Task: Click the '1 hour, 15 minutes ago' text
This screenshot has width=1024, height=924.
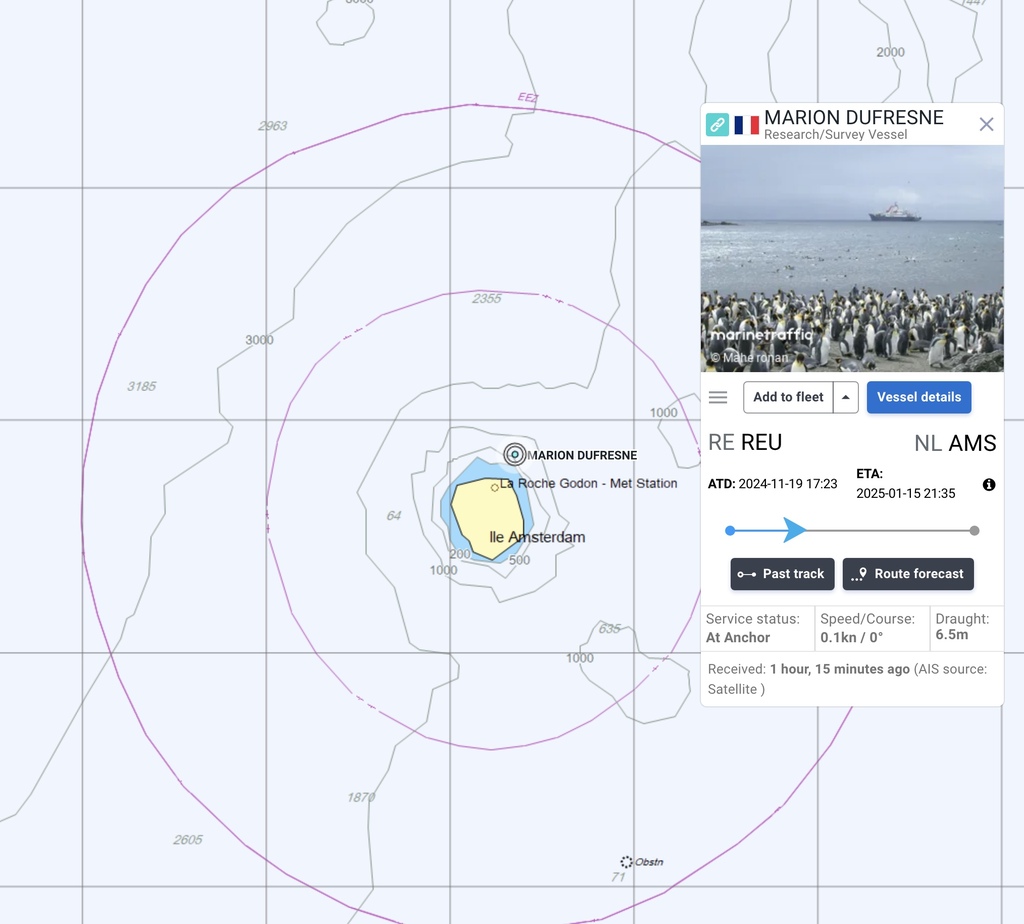Action: point(840,669)
